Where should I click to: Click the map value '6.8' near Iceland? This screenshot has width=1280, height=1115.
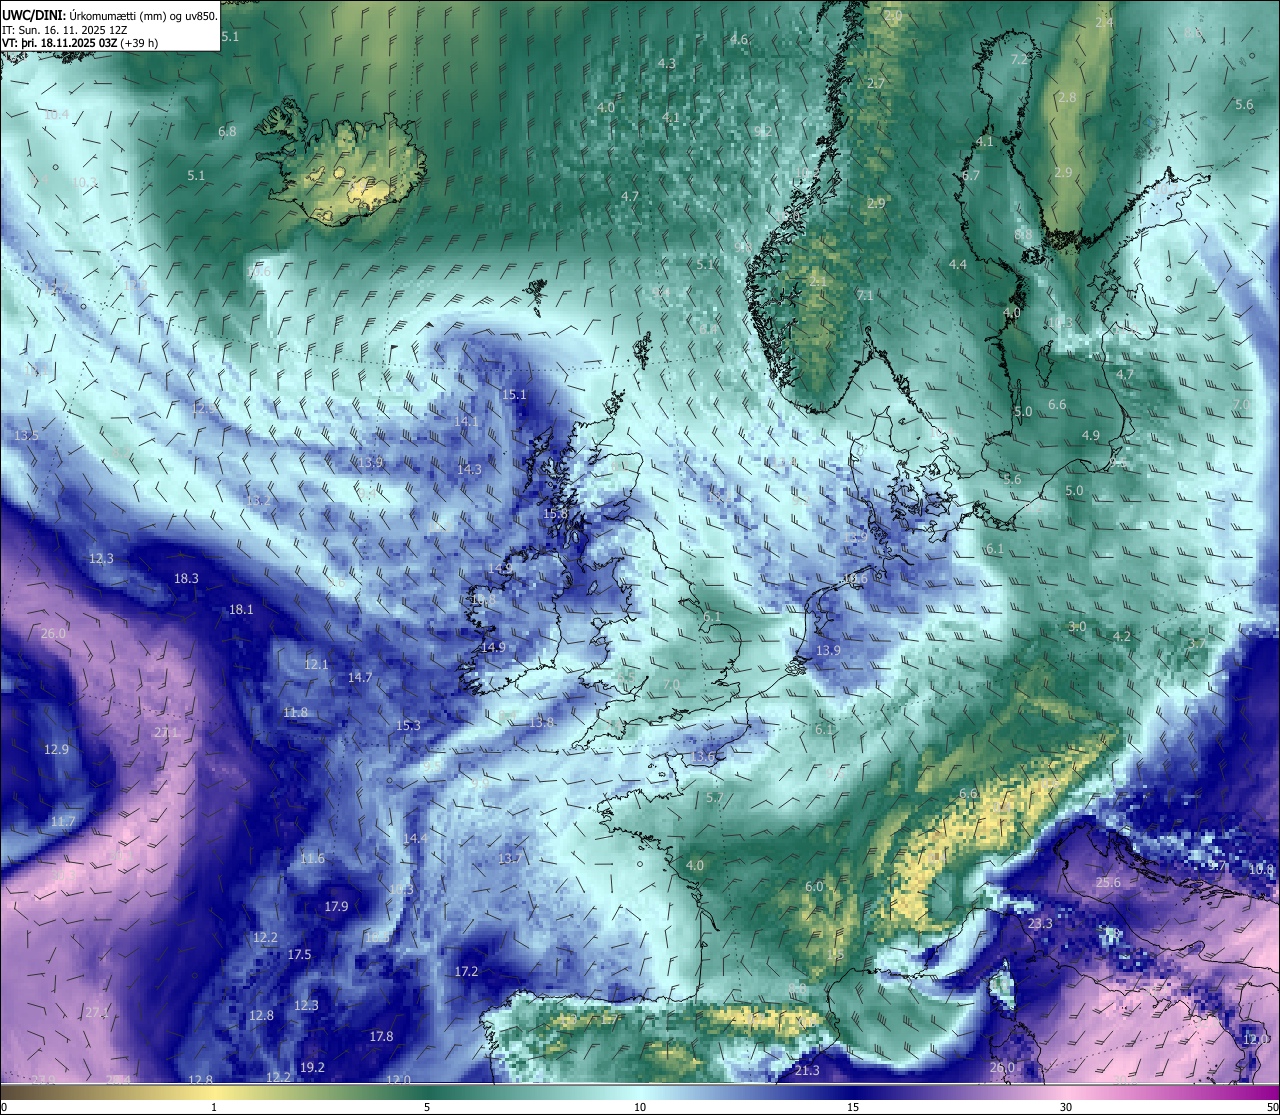pos(227,131)
